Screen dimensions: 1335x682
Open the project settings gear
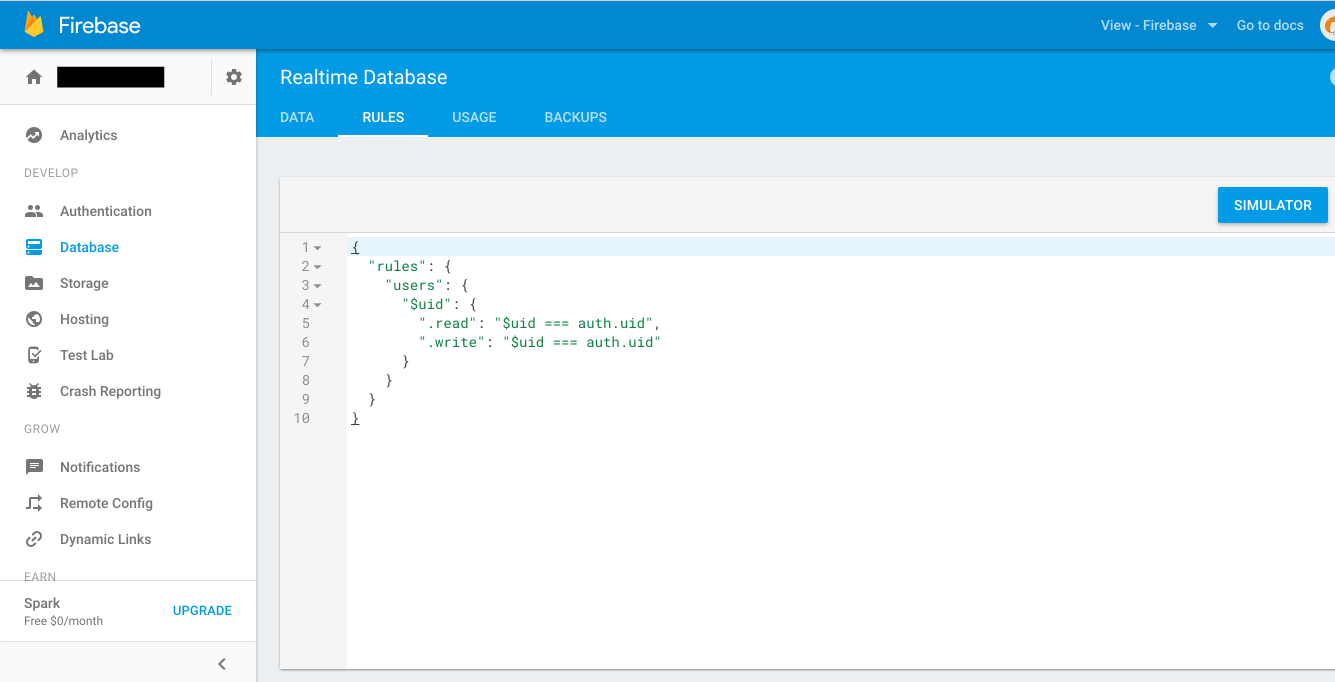coord(234,77)
